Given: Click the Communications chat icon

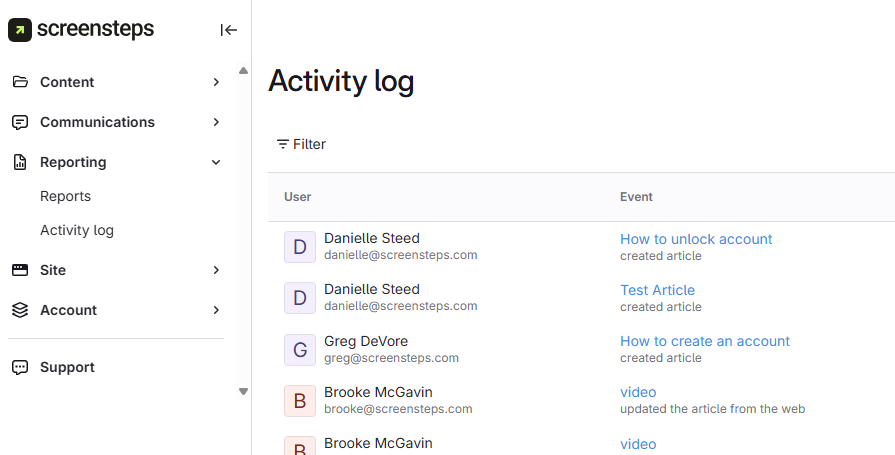Looking at the screenshot, I should 20,122.
